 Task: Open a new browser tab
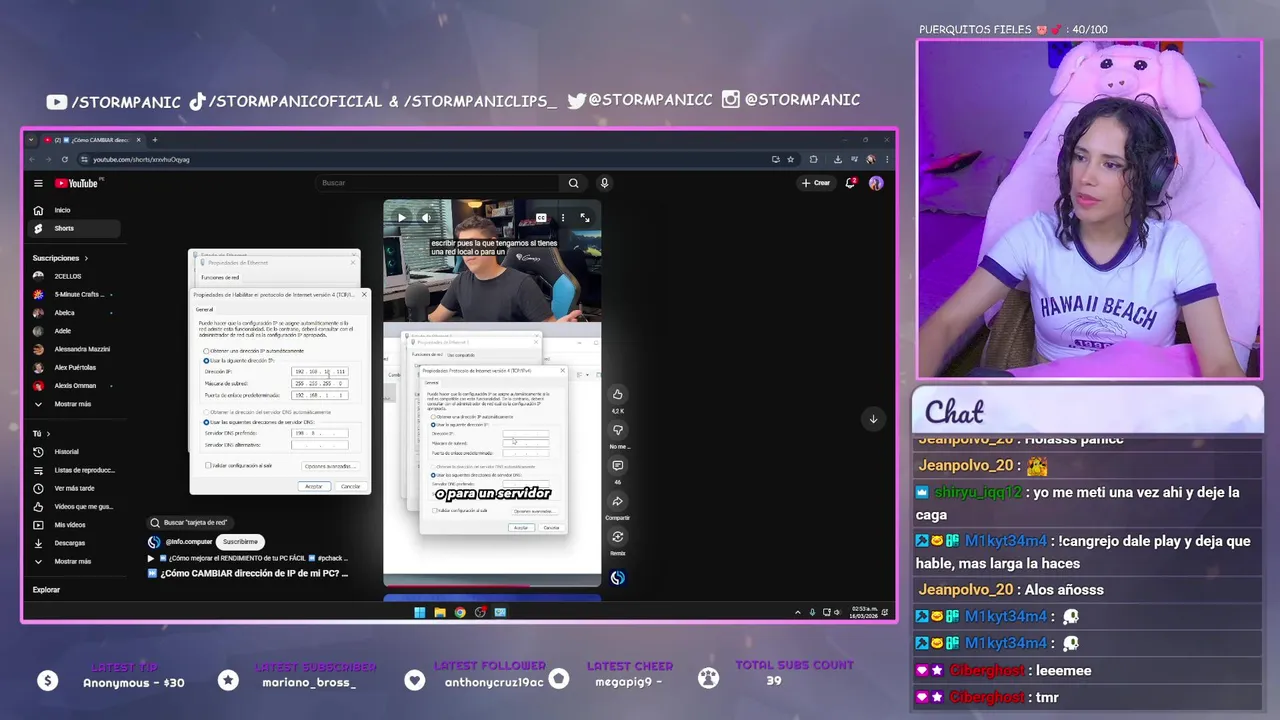[155, 140]
